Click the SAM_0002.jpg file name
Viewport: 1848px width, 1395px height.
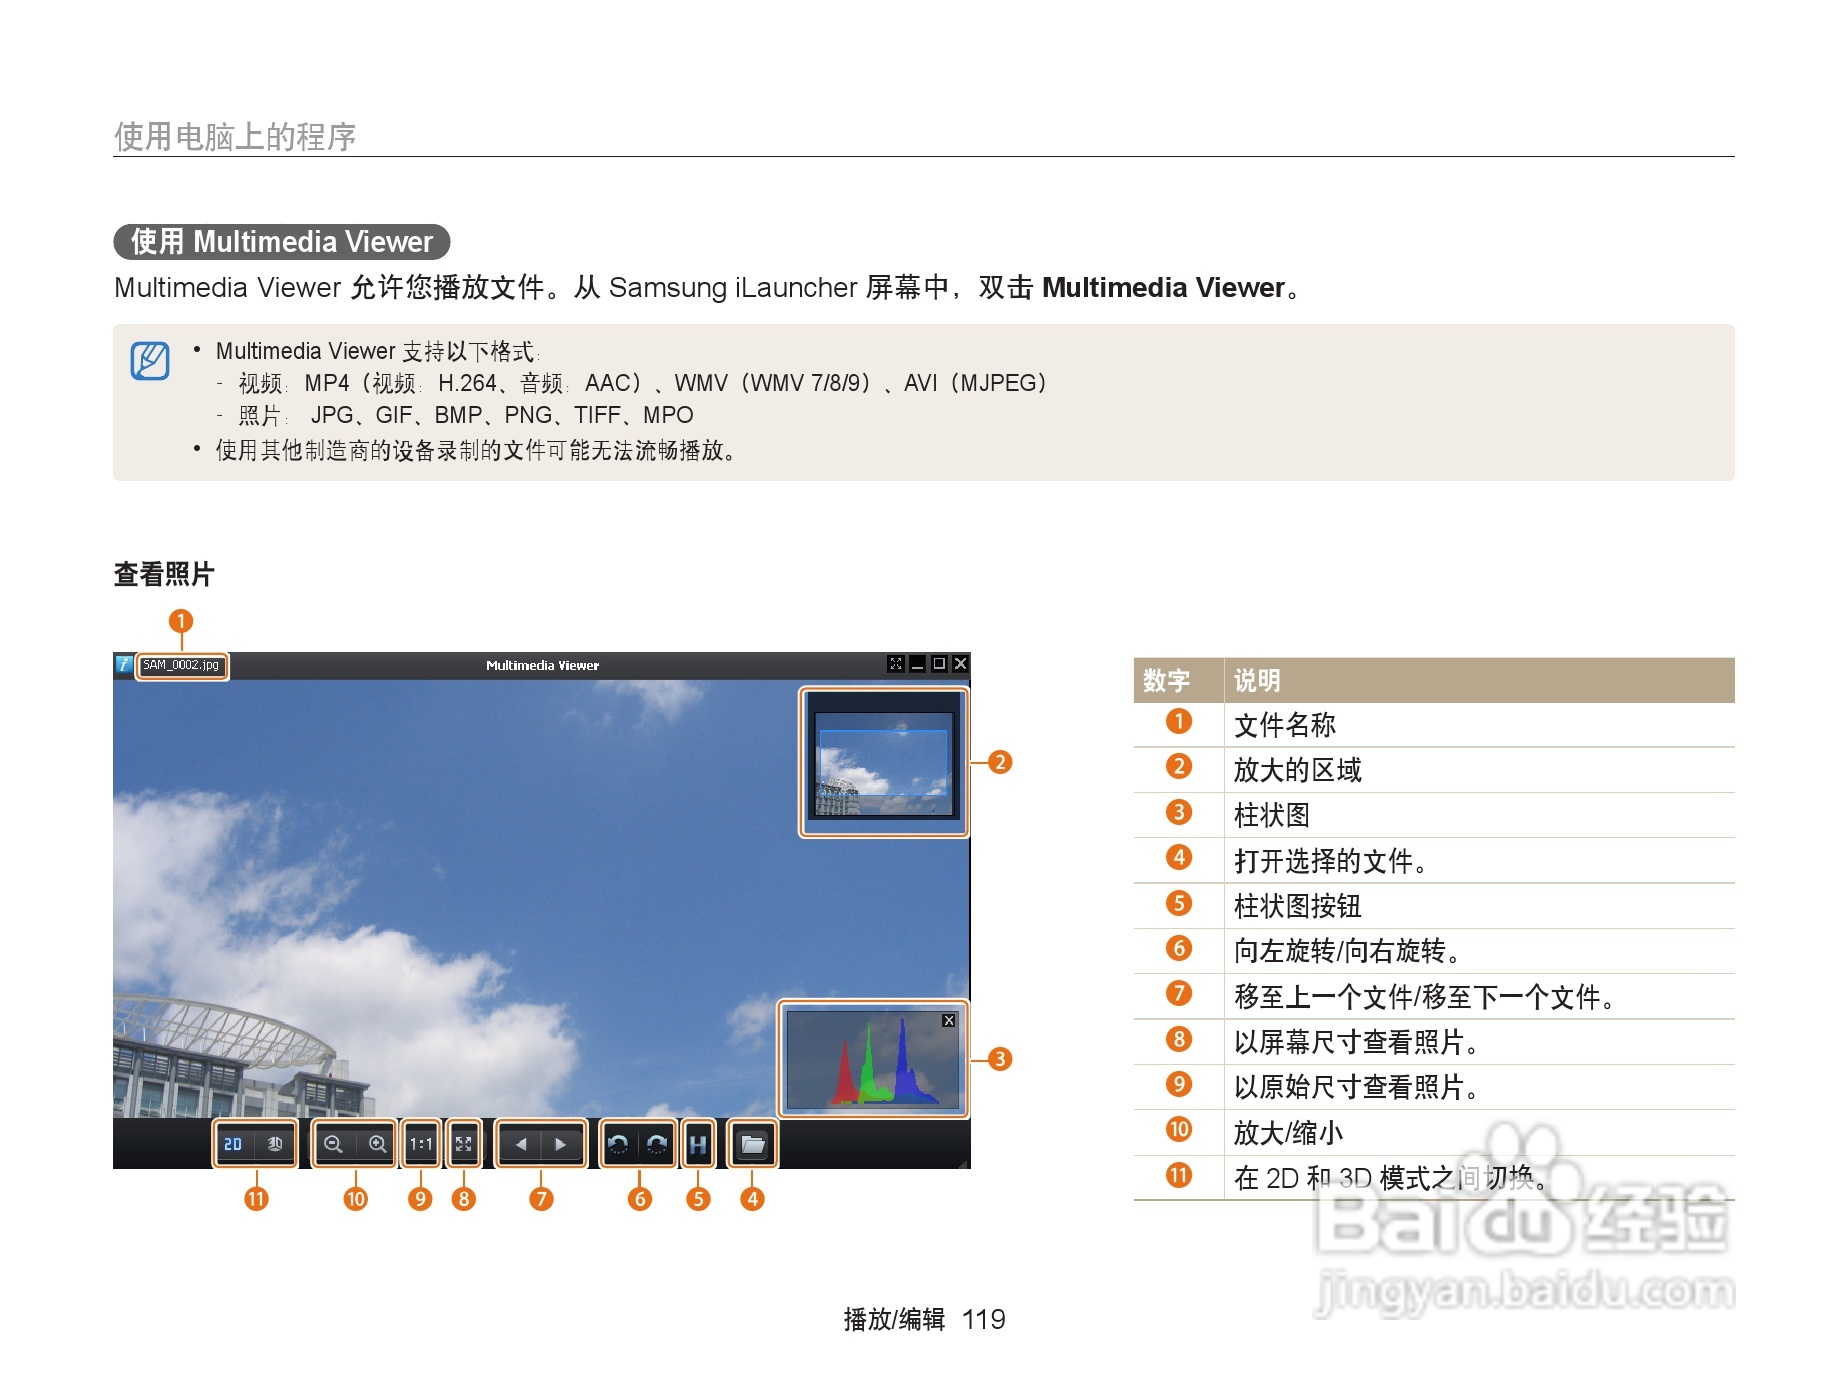click(x=181, y=665)
